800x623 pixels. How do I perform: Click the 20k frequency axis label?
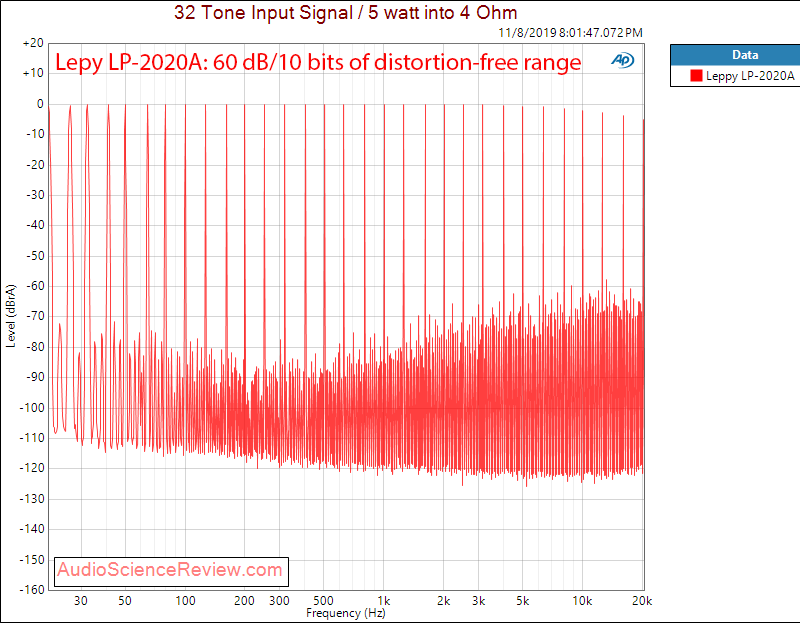[x=642, y=601]
